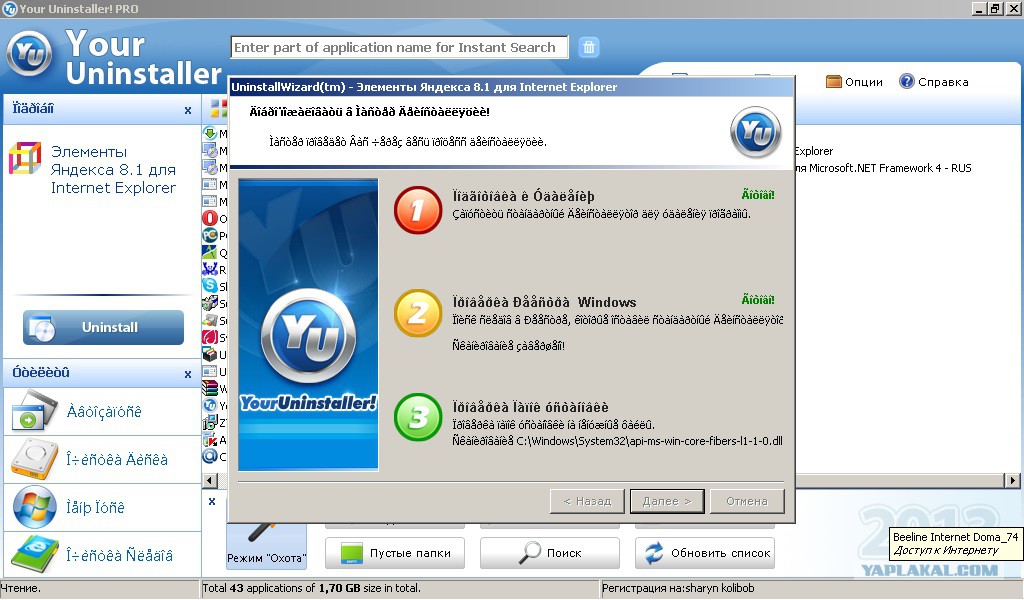Focus the Instant Search input field

(x=399, y=47)
